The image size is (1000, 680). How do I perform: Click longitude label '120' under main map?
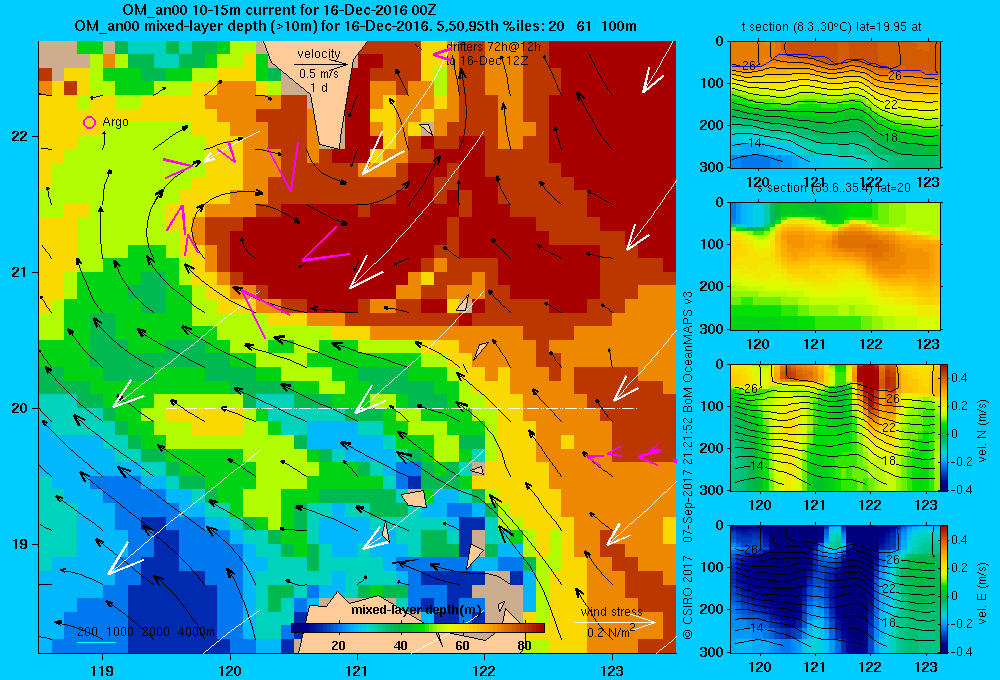coord(230,670)
